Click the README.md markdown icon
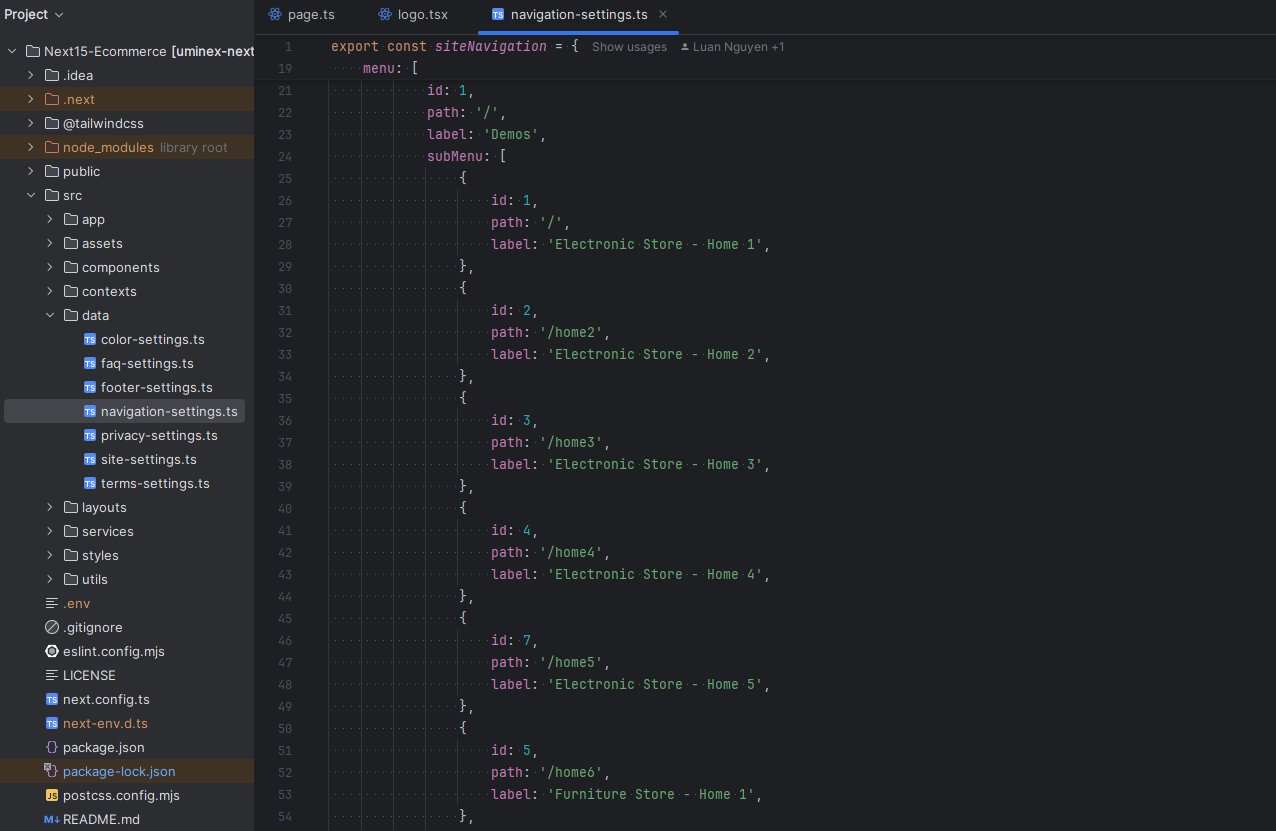Screen dimensions: 1276x831 click(x=52, y=819)
